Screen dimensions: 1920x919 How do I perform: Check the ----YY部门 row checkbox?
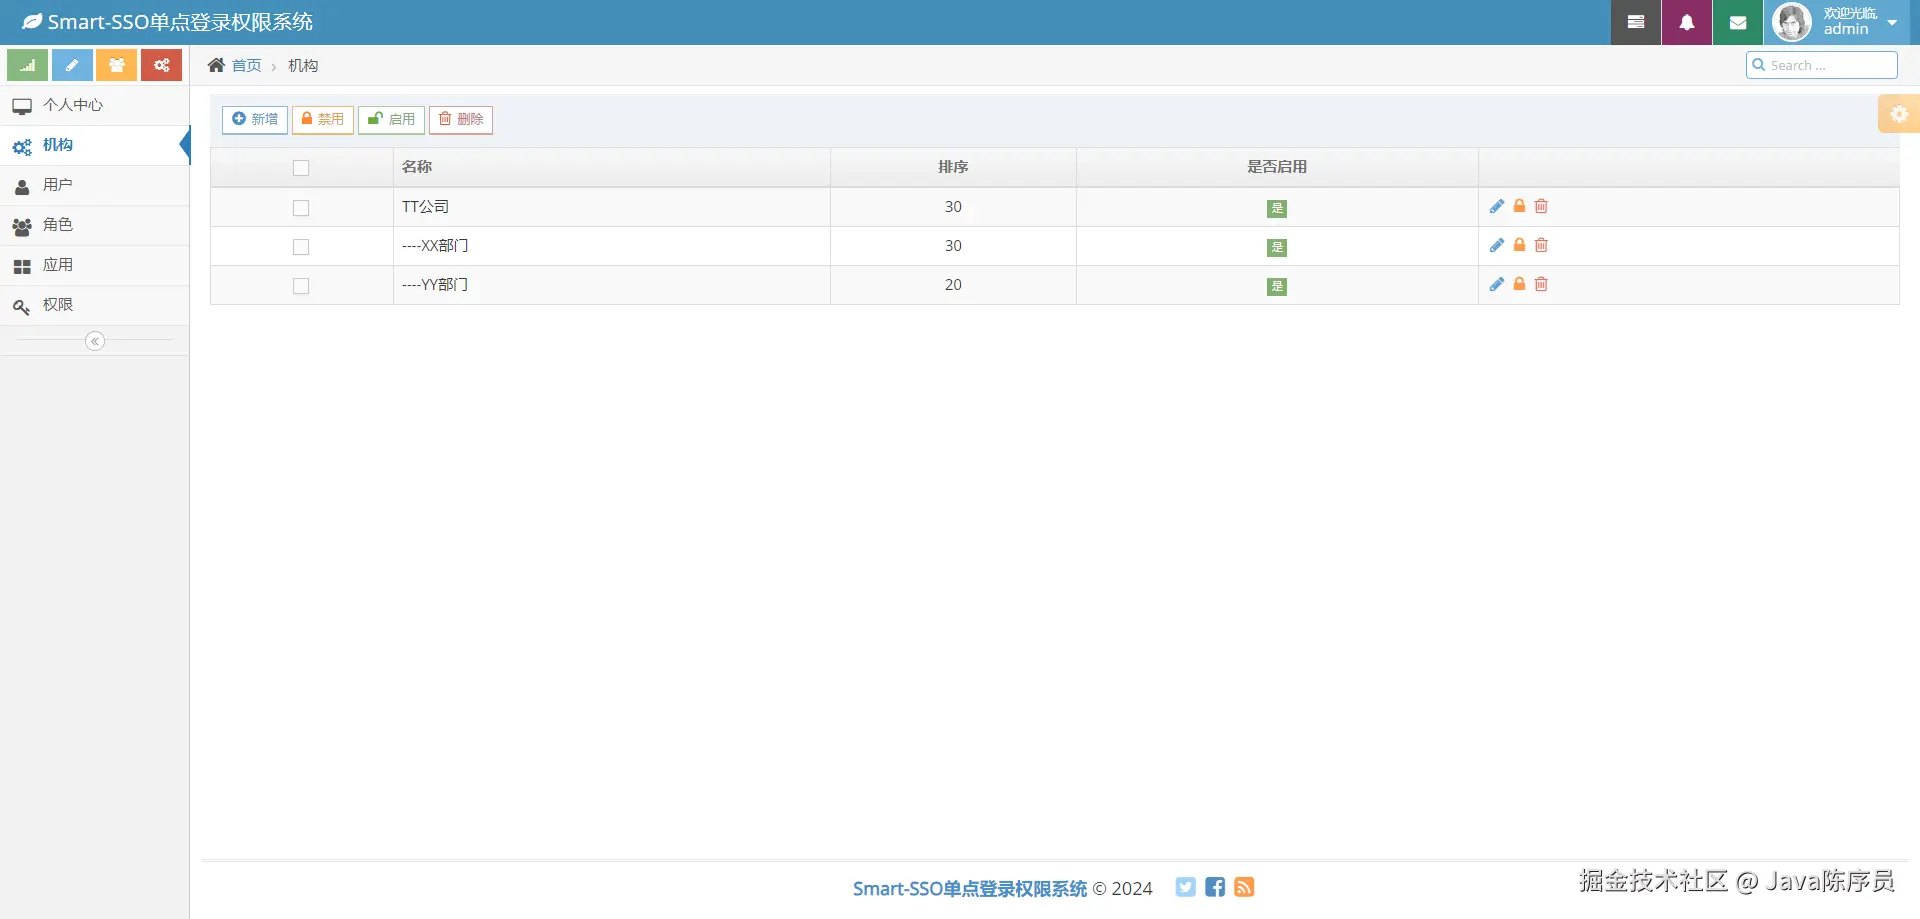coord(301,286)
